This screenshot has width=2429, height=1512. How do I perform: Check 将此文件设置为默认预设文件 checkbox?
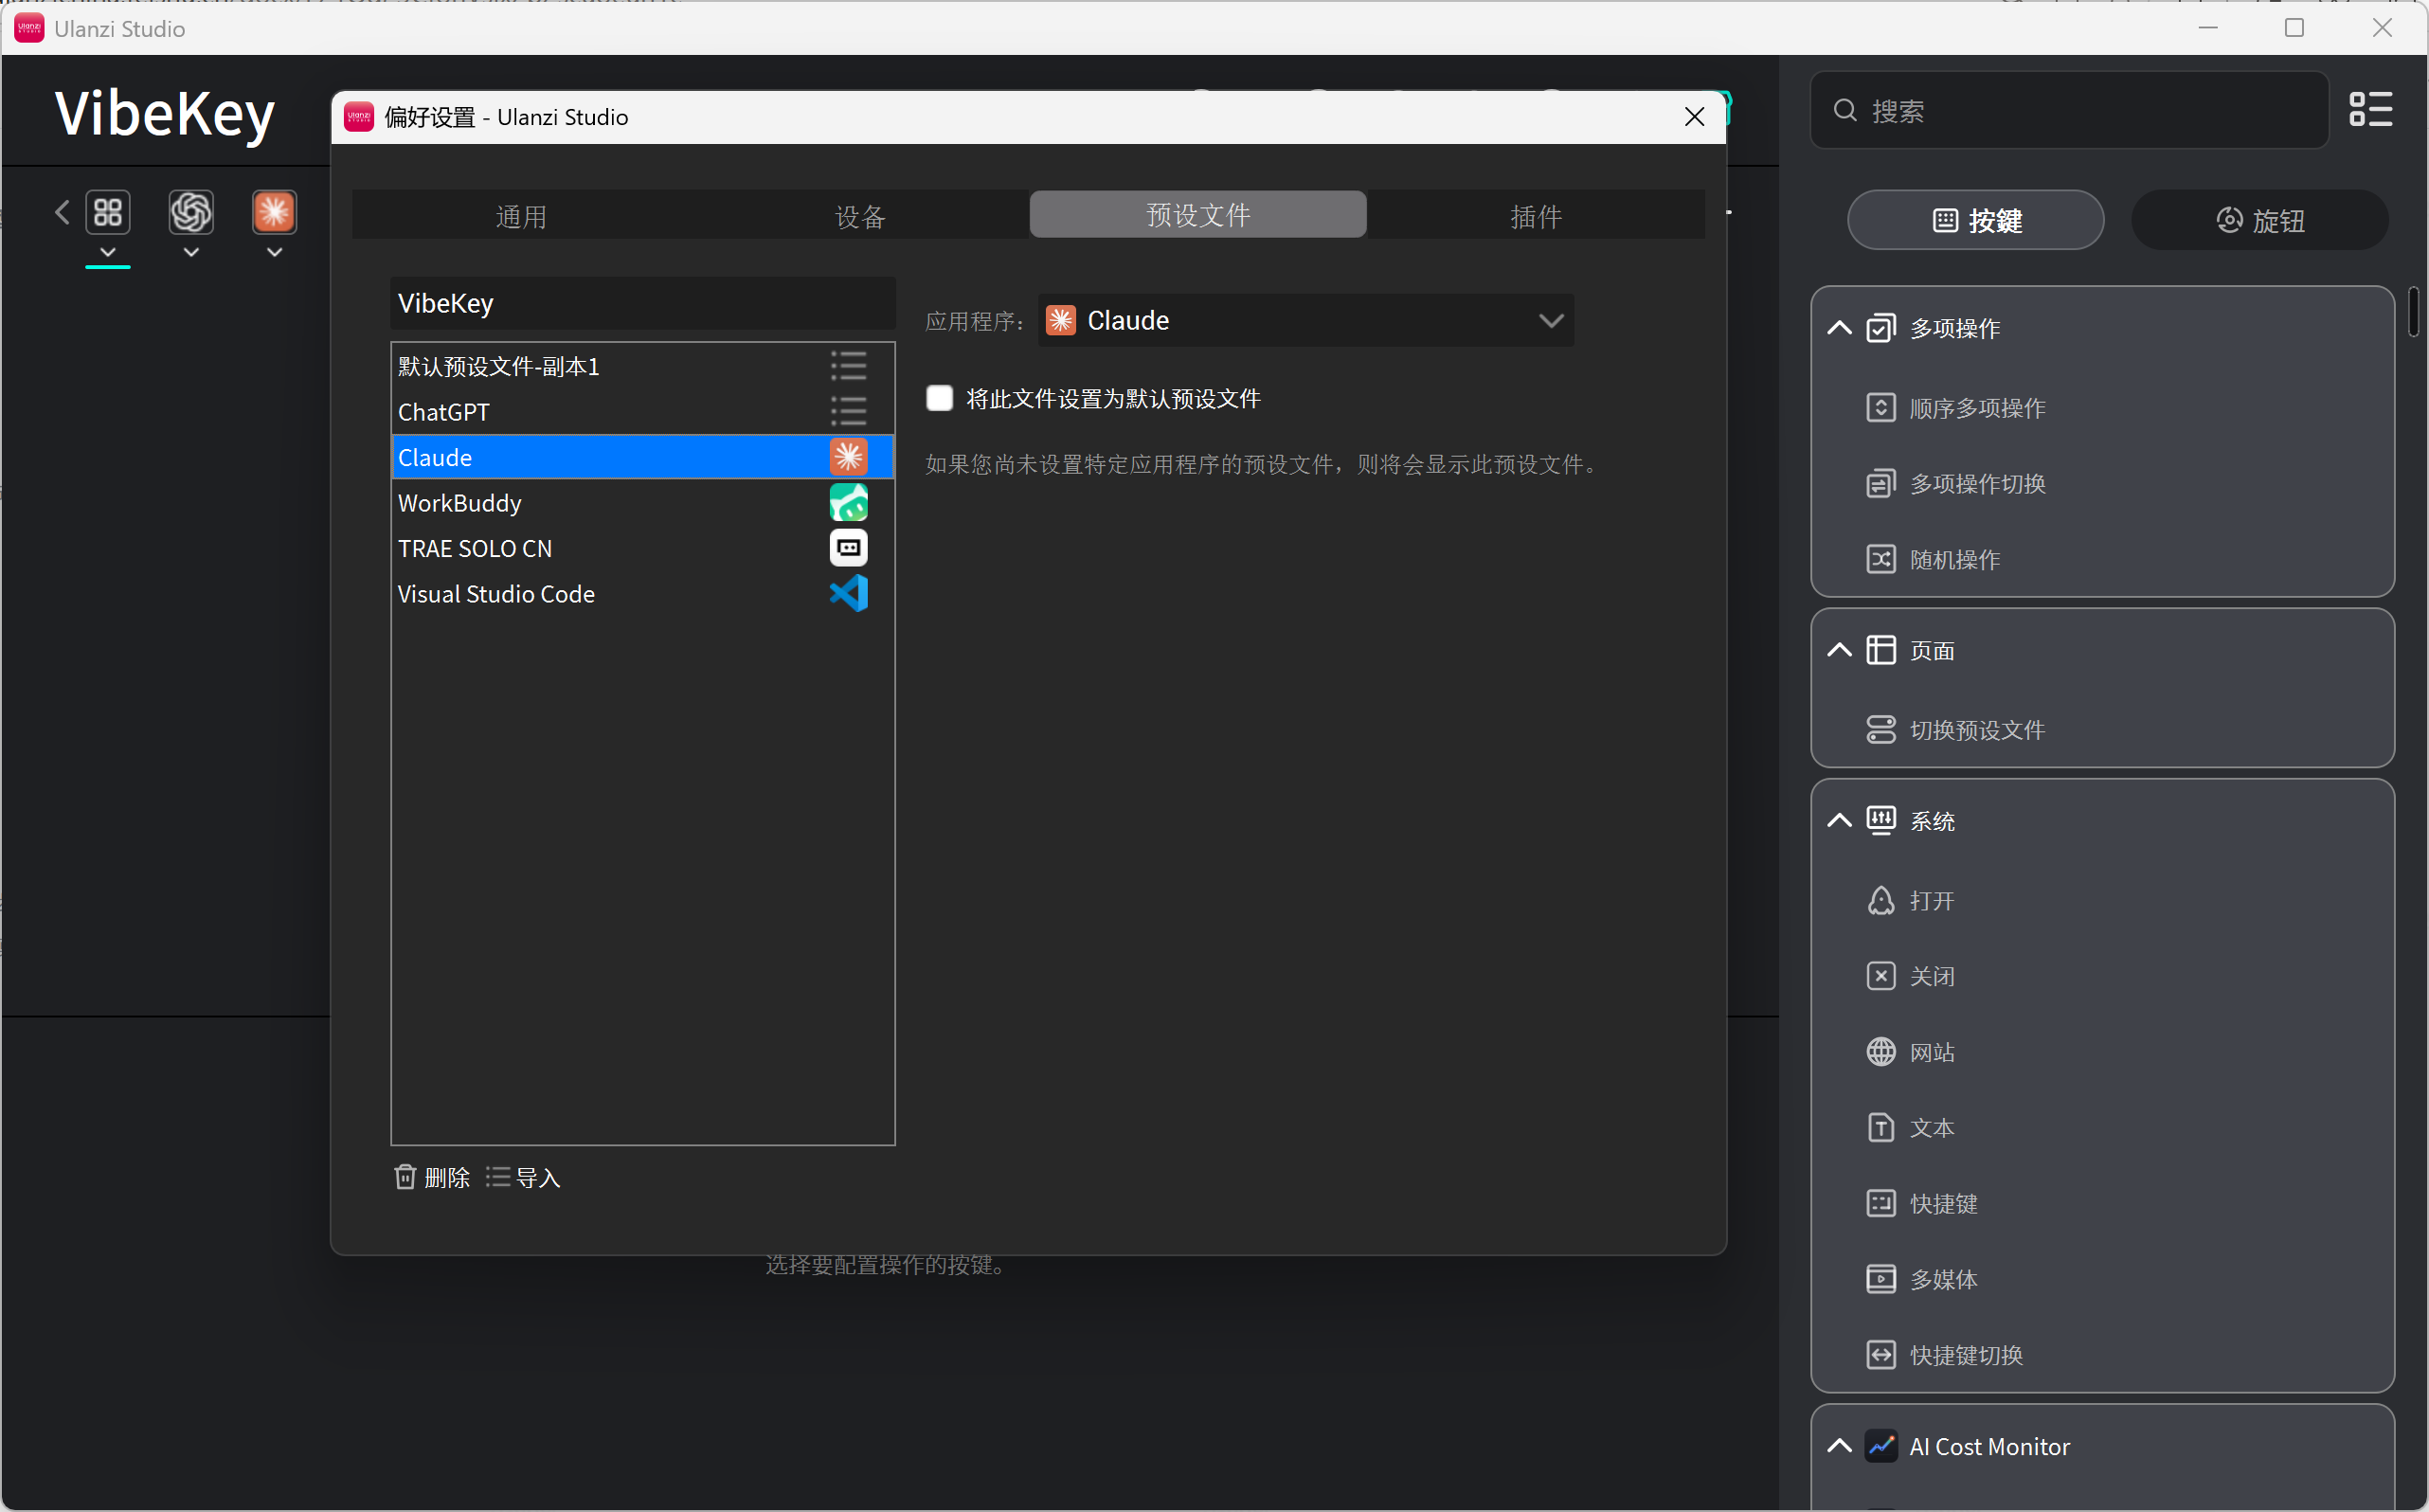pyautogui.click(x=939, y=398)
